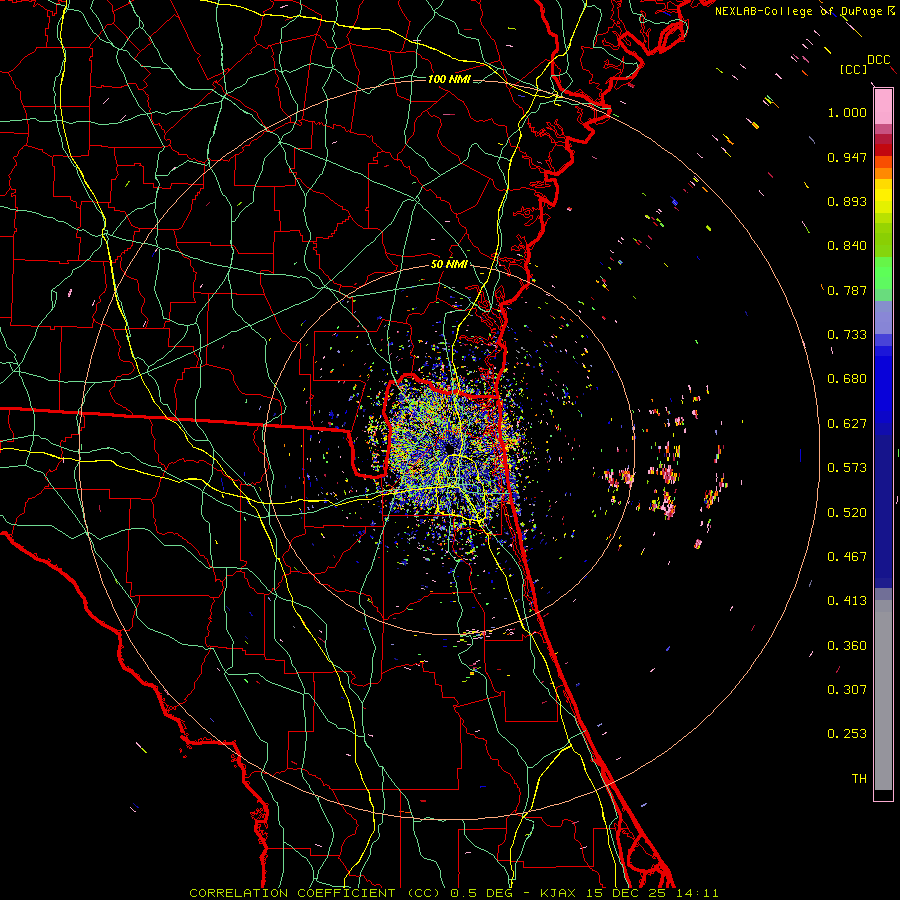Click the 50 NMI range ring label
Screen dimensions: 900x900
pos(449,264)
